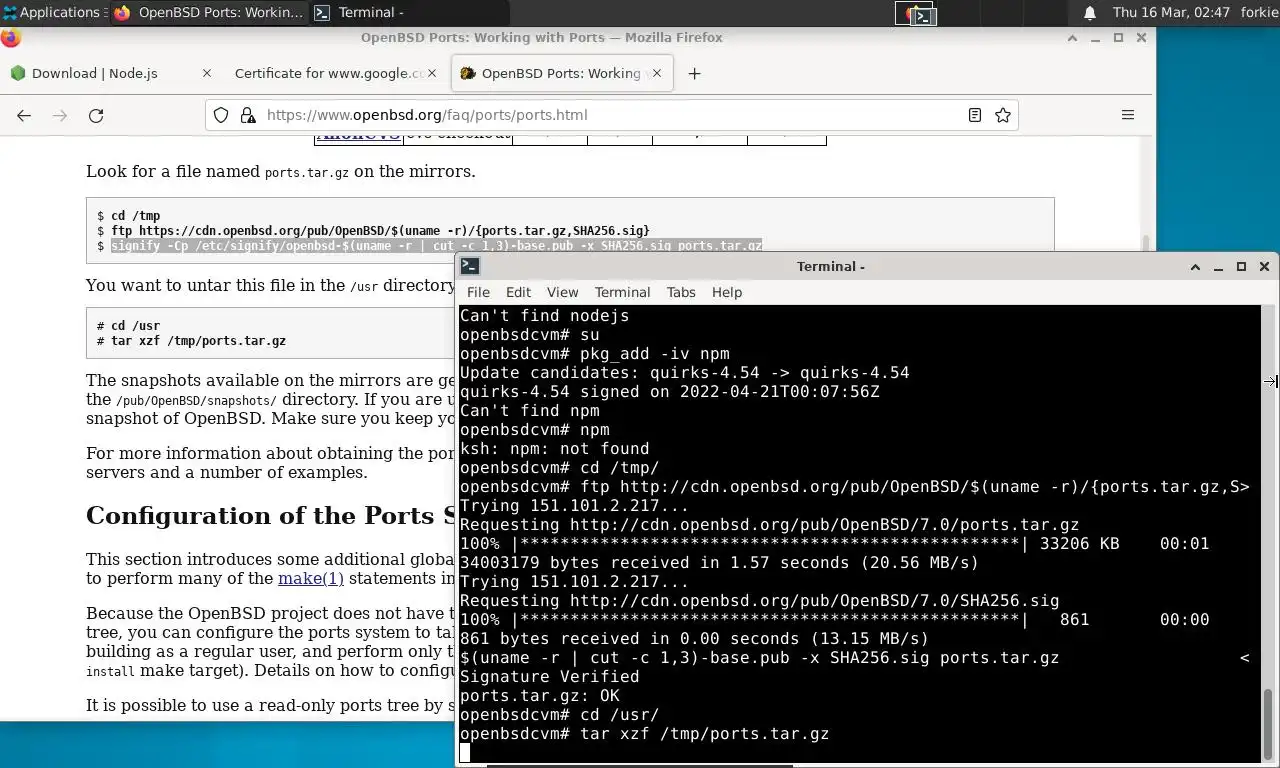The image size is (1280, 768).
Task: Click the Firefox forward arrow
Action: pyautogui.click(x=60, y=115)
